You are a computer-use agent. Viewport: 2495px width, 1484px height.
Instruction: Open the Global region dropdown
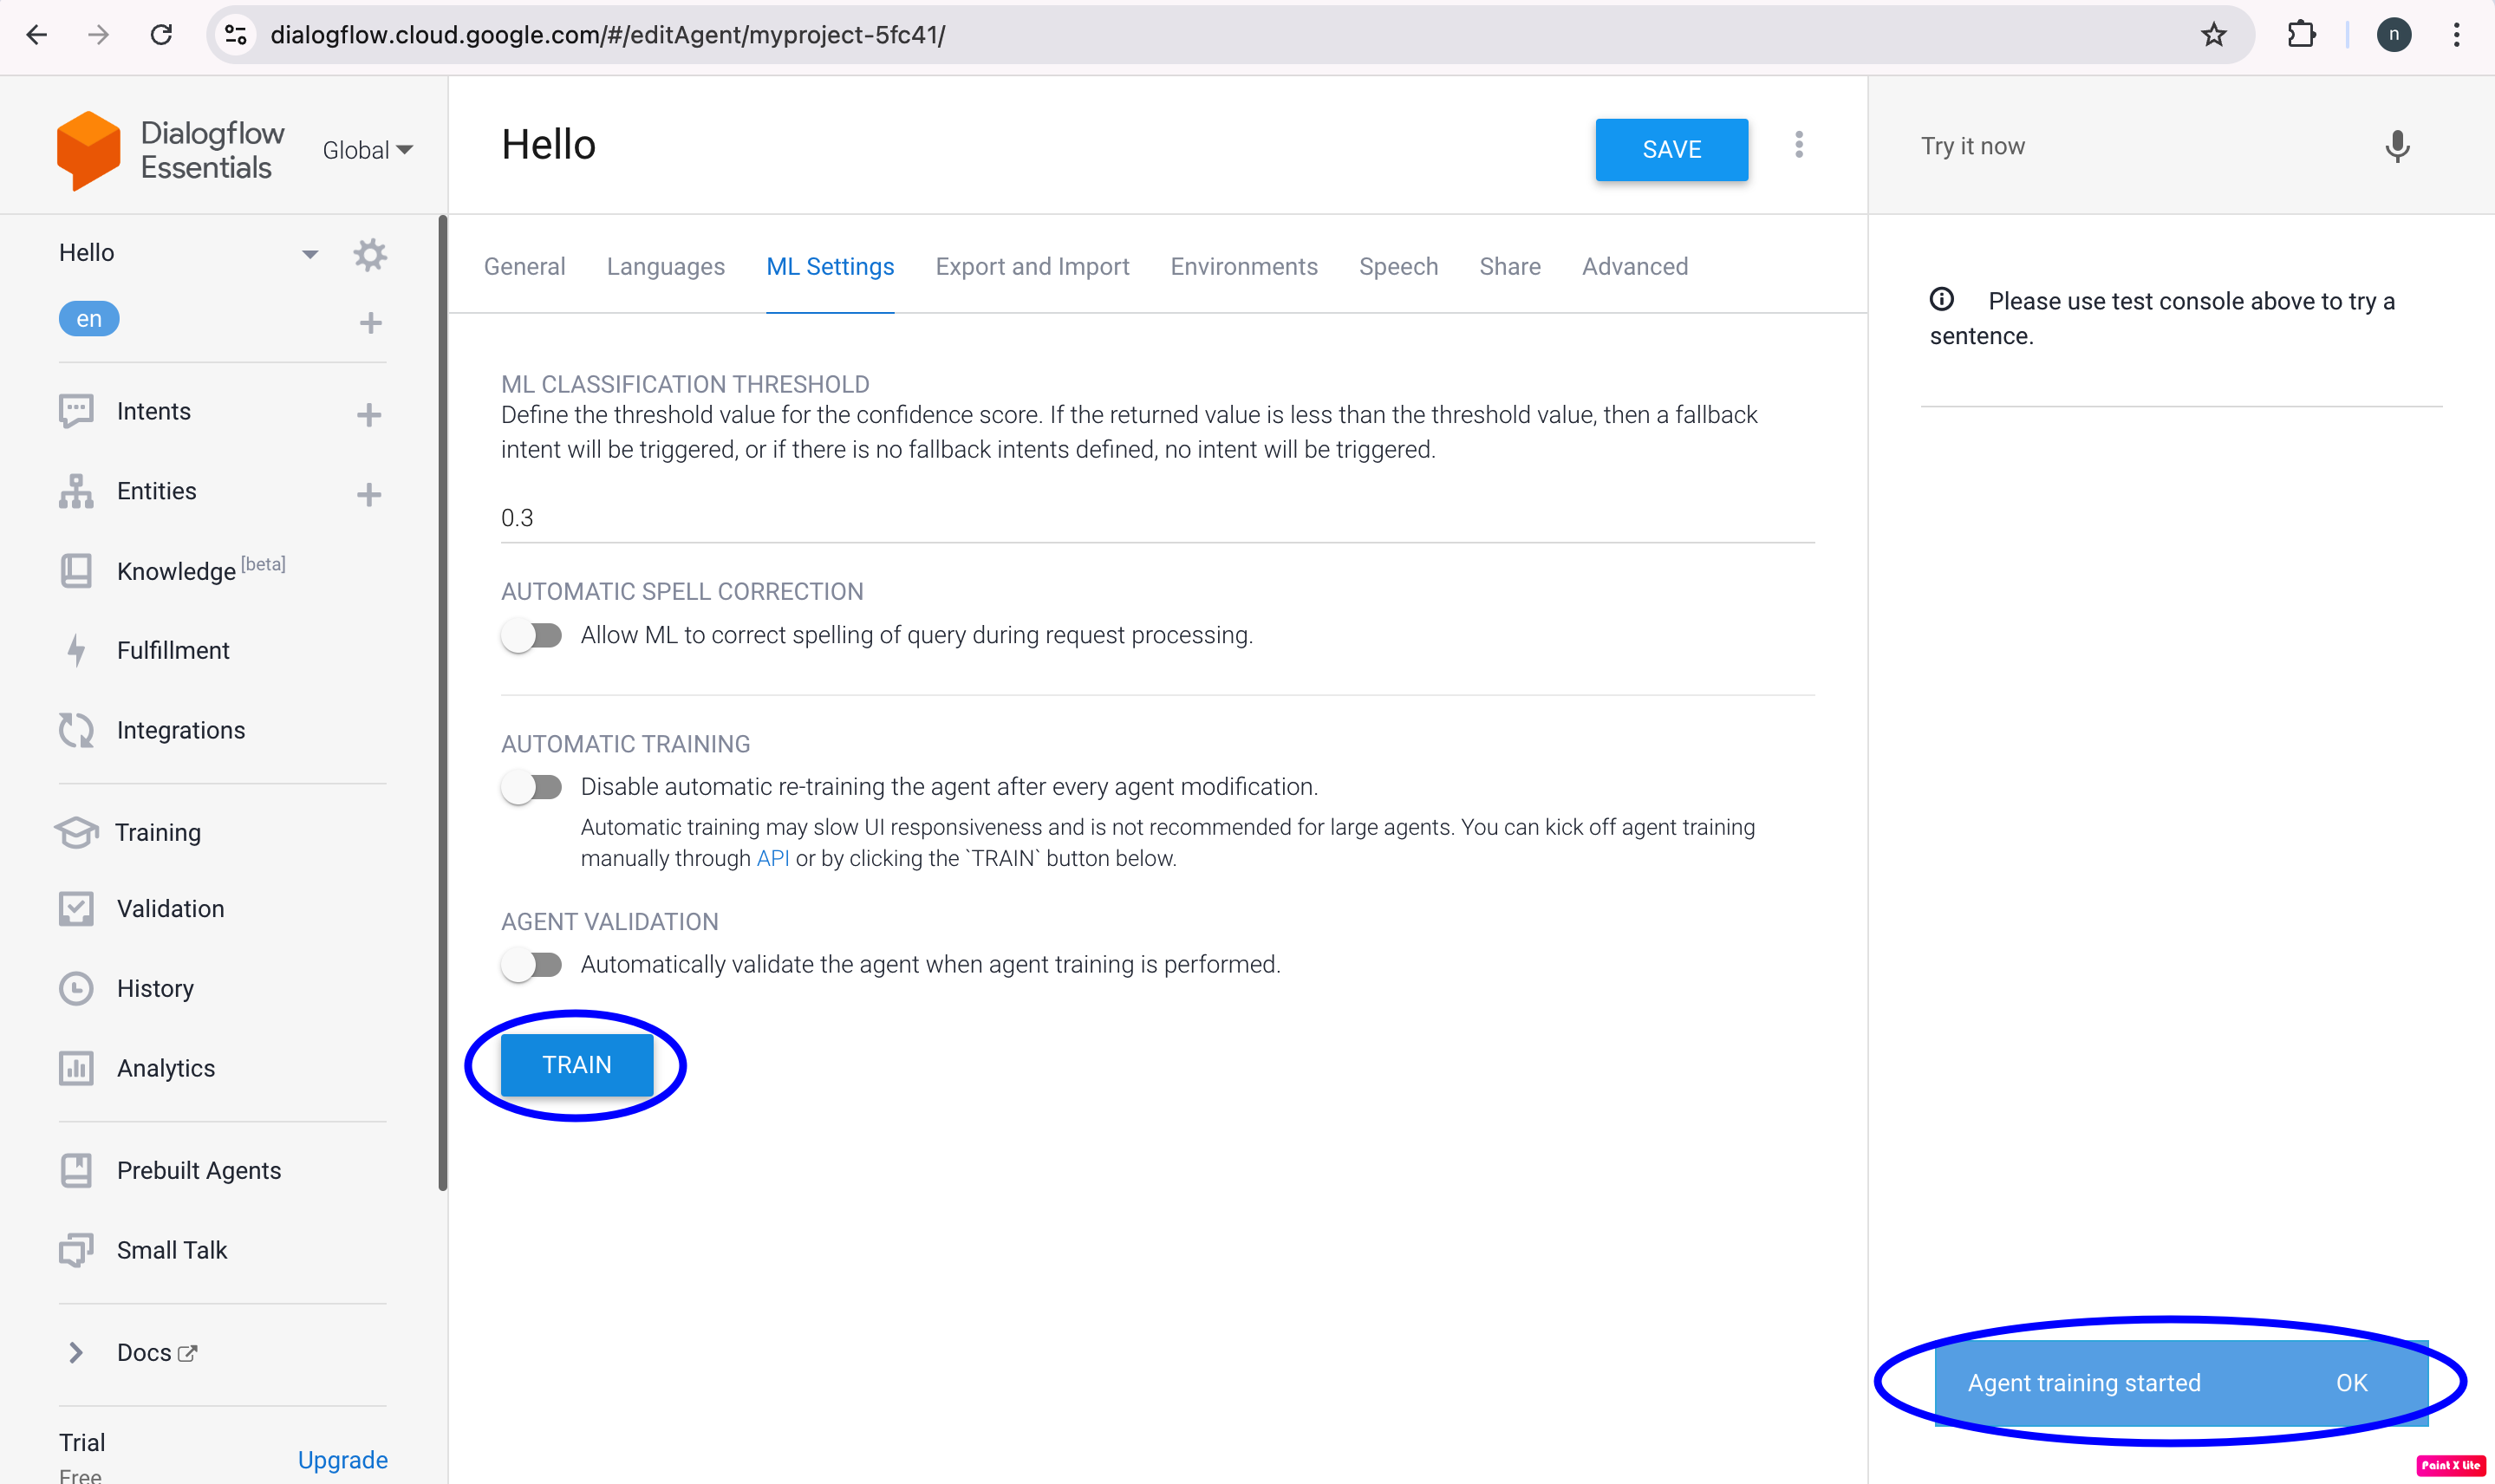click(366, 149)
